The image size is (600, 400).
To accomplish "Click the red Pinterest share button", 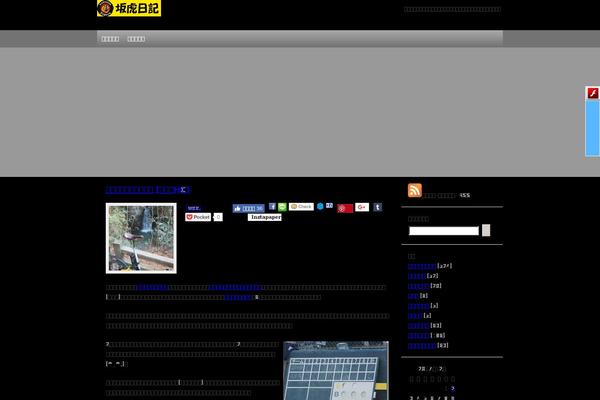I will [x=345, y=209].
